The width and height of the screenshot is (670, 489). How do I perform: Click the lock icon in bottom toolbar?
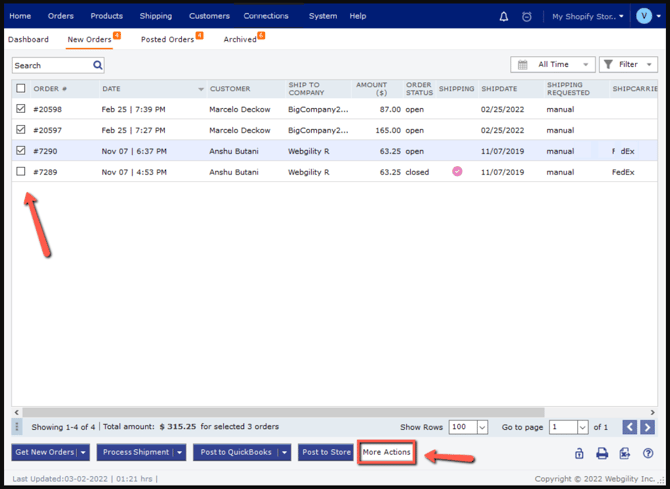tap(579, 453)
